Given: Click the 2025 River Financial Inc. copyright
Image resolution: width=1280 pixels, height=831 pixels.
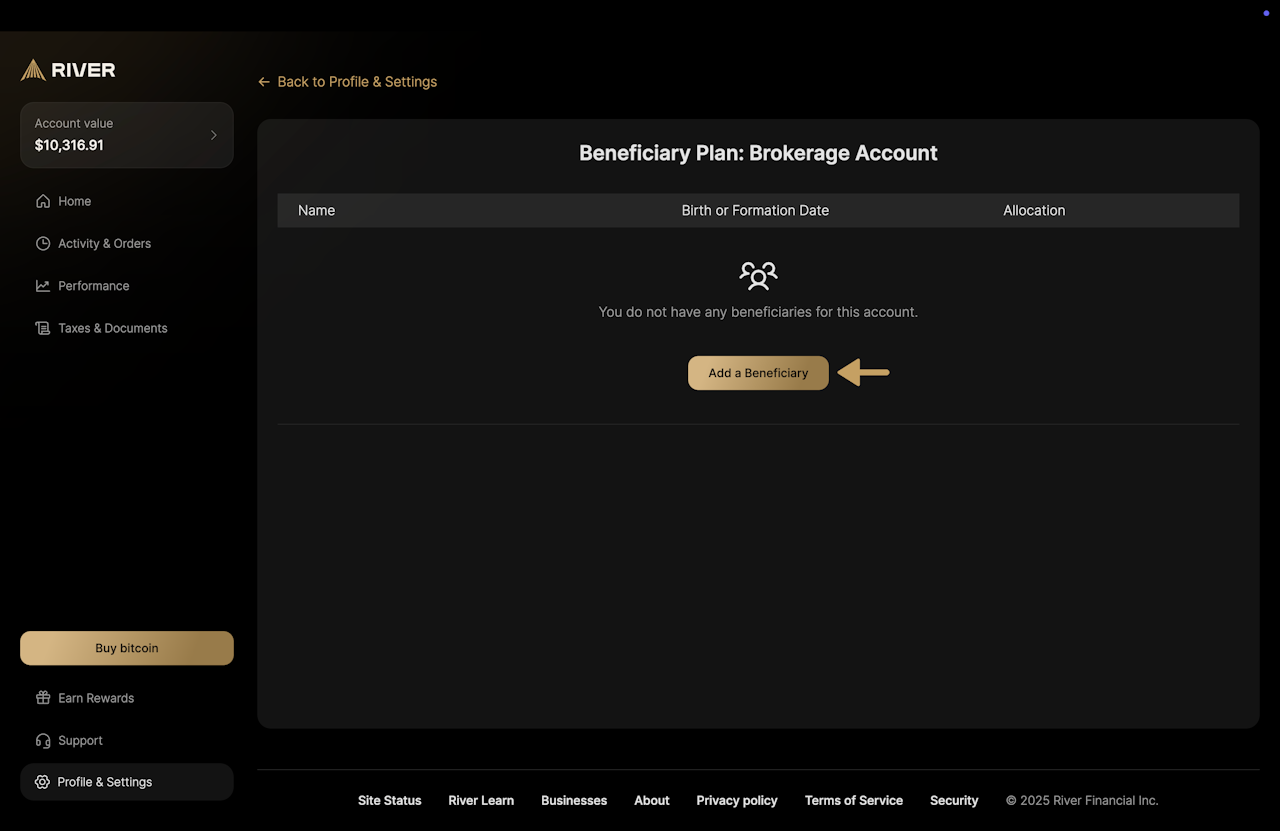Looking at the screenshot, I should [1082, 800].
